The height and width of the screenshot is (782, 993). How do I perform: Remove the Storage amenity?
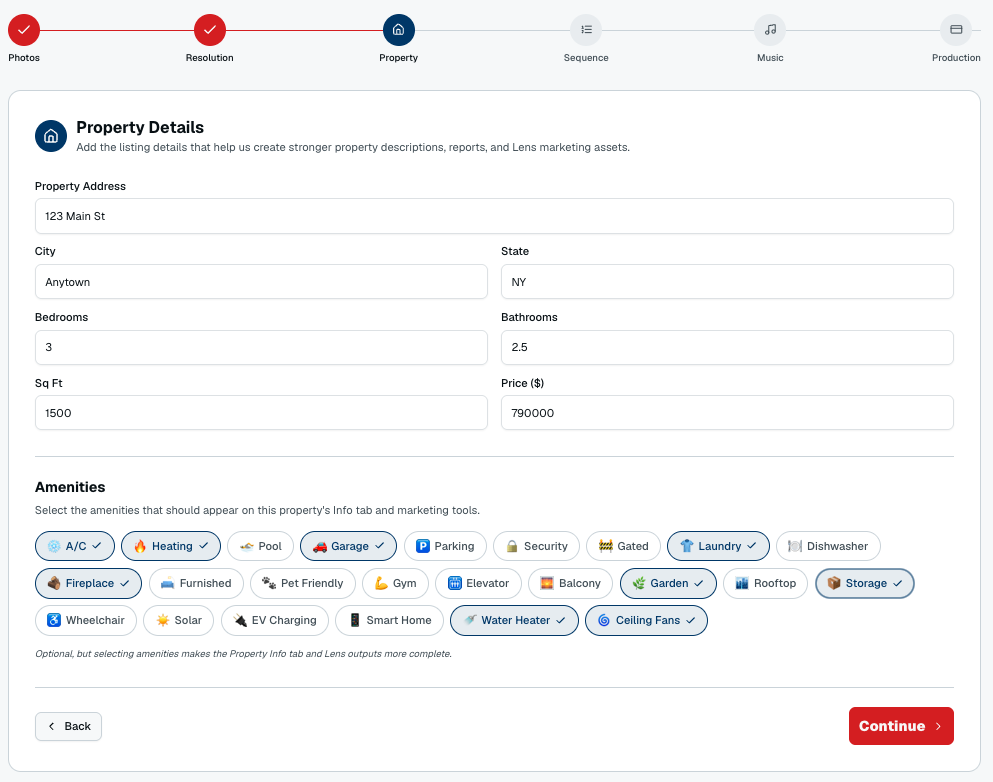click(x=864, y=583)
